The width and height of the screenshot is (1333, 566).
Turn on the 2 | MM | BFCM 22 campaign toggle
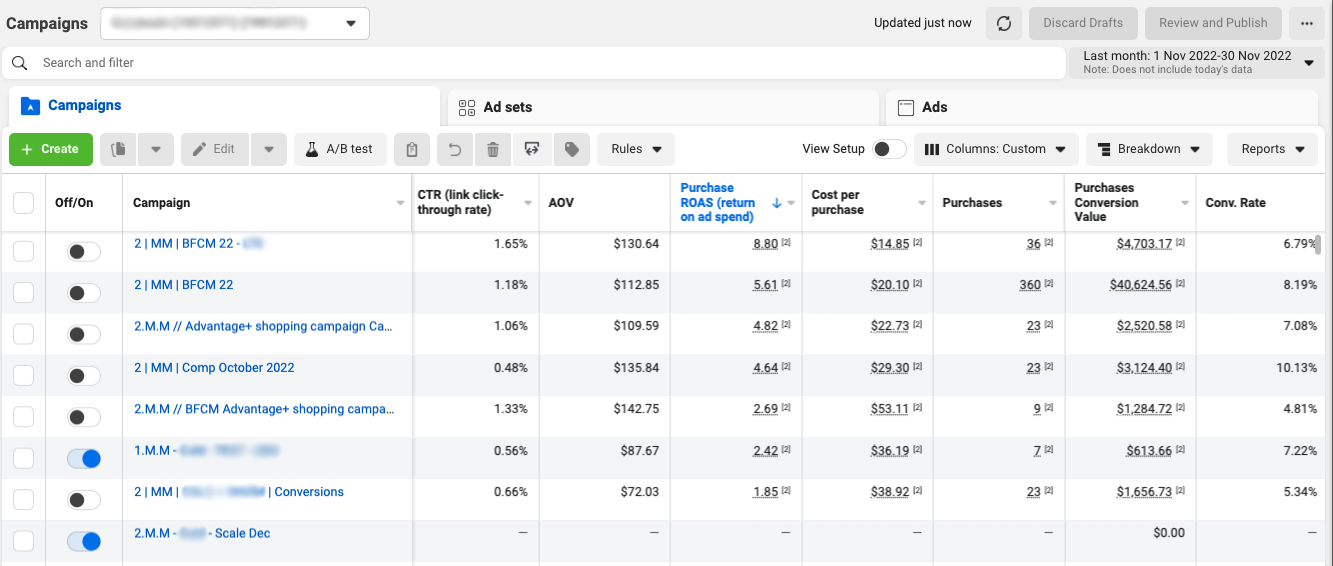click(x=84, y=293)
